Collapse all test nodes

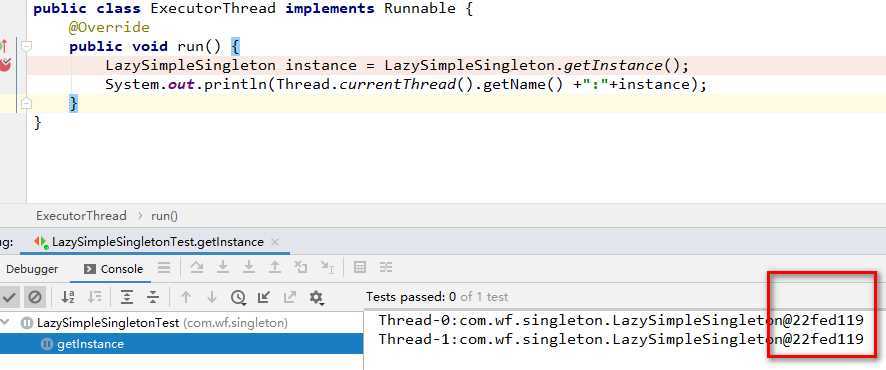[x=153, y=297]
